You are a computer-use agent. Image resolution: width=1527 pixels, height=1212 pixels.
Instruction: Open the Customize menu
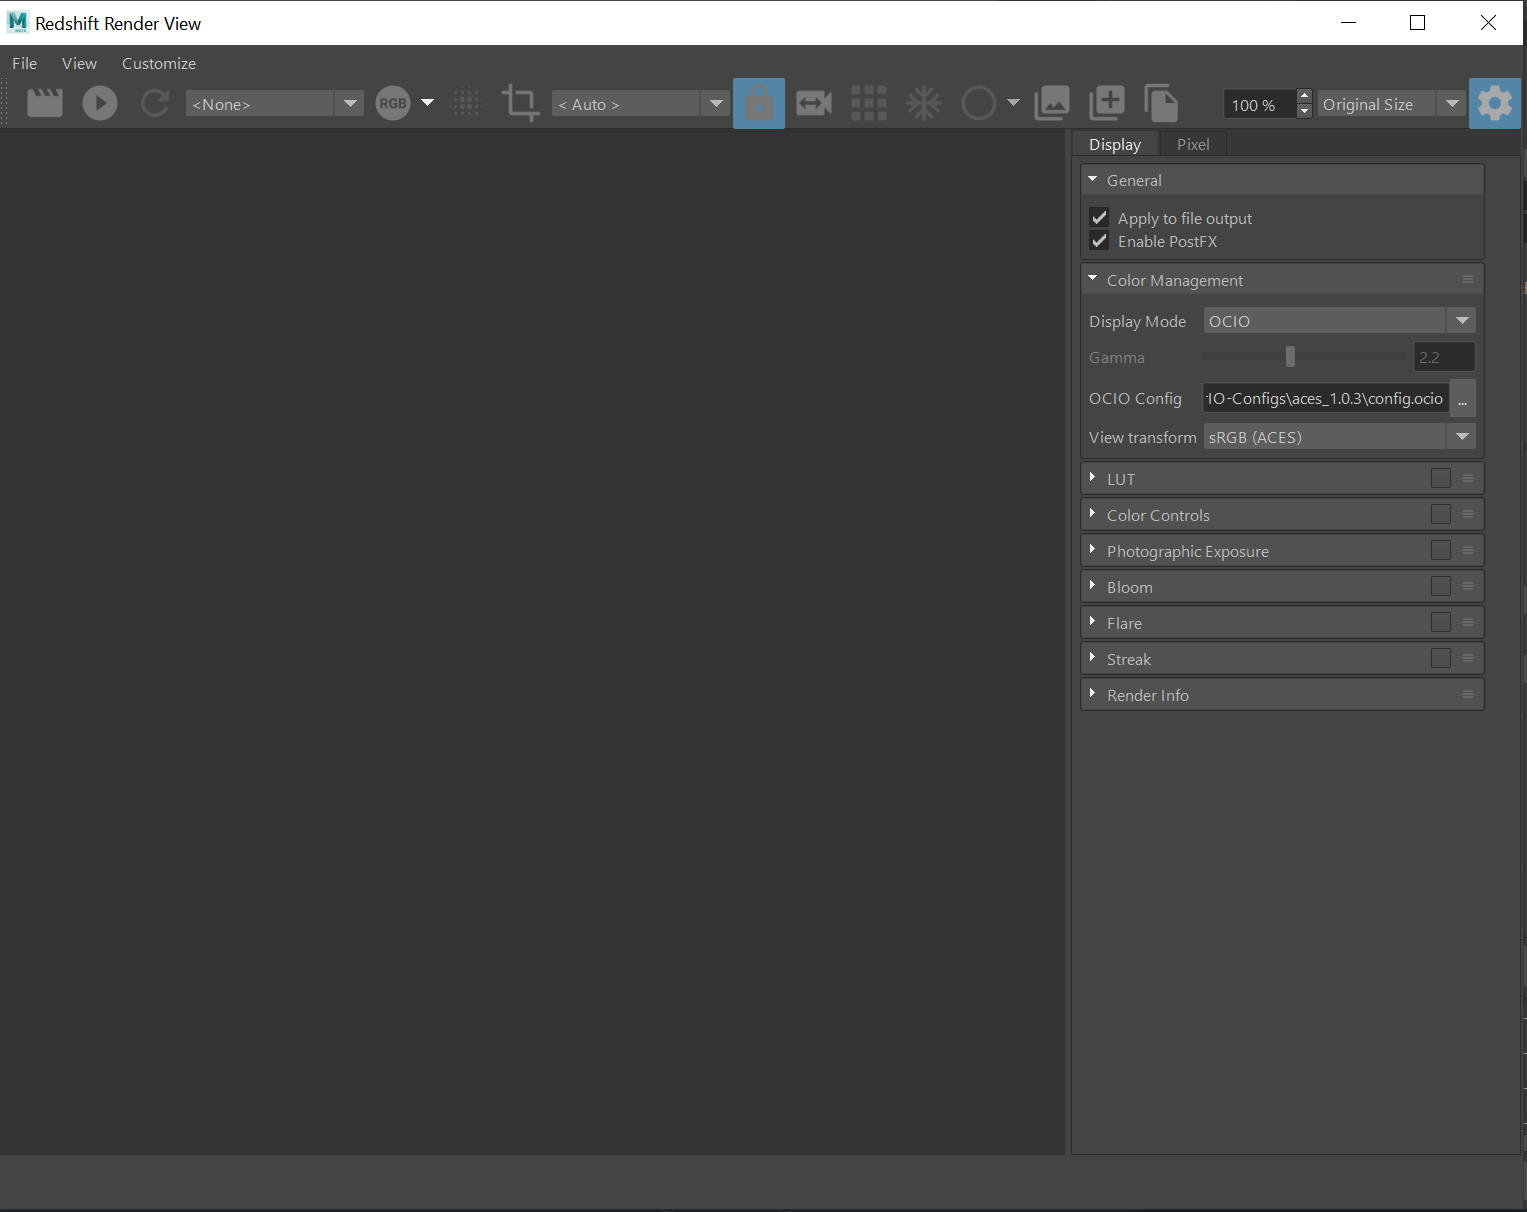(x=158, y=63)
